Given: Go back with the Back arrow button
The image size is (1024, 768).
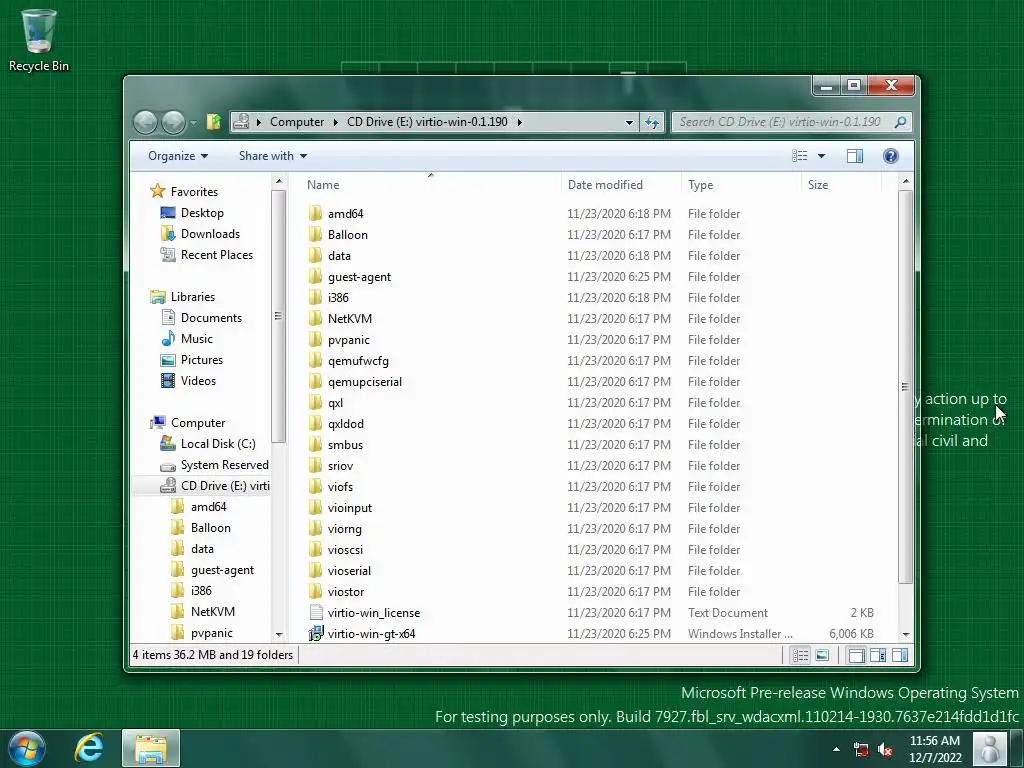Looking at the screenshot, I should 145,122.
